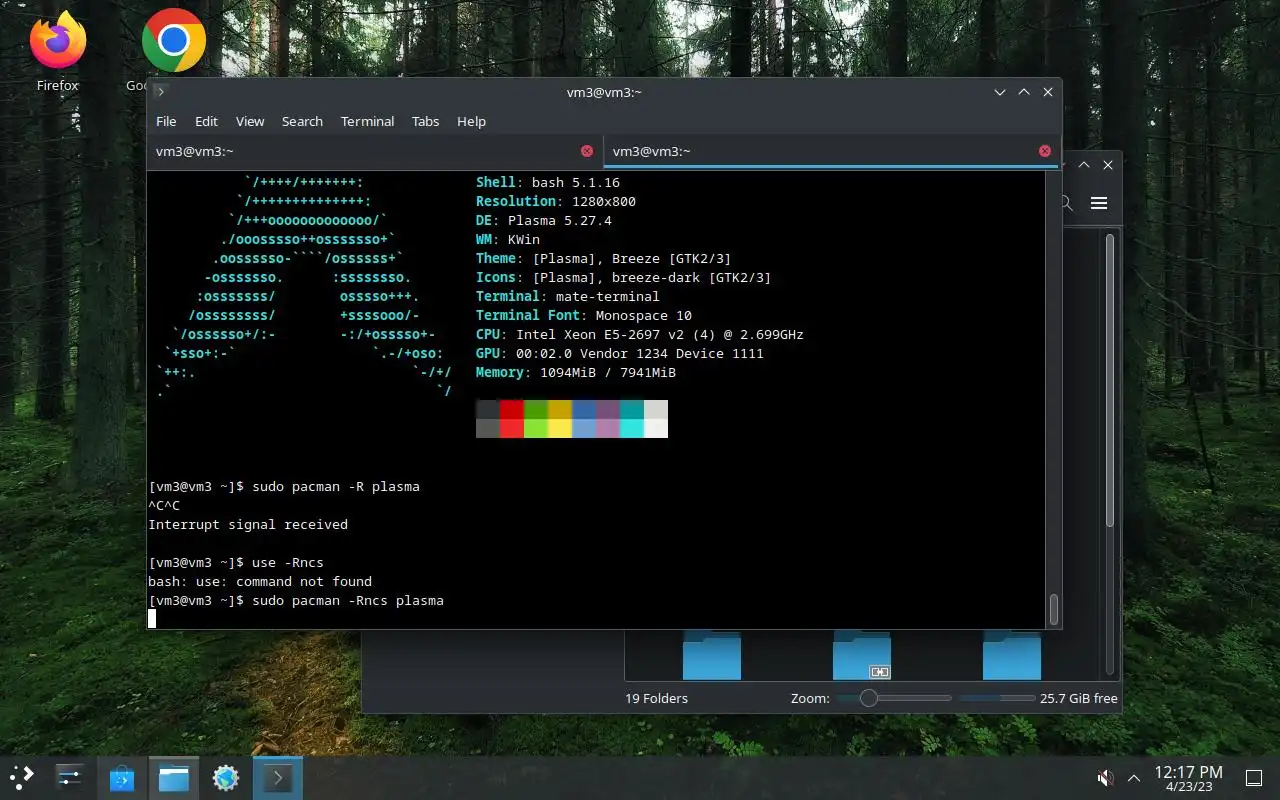Click the terminal app icon in the title bar
The image size is (1280, 800).
161,92
